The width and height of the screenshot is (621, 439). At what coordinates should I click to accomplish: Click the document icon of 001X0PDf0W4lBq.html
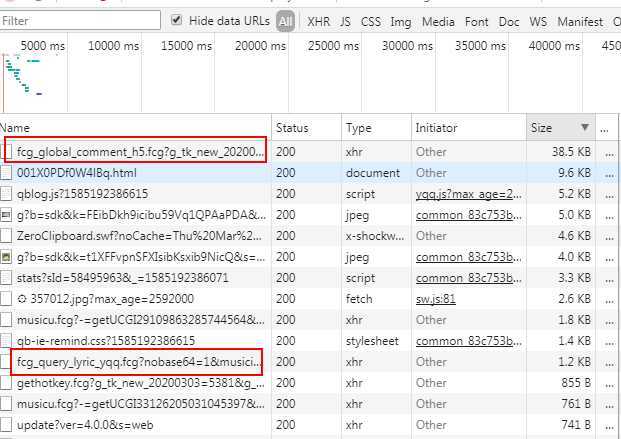(6, 173)
